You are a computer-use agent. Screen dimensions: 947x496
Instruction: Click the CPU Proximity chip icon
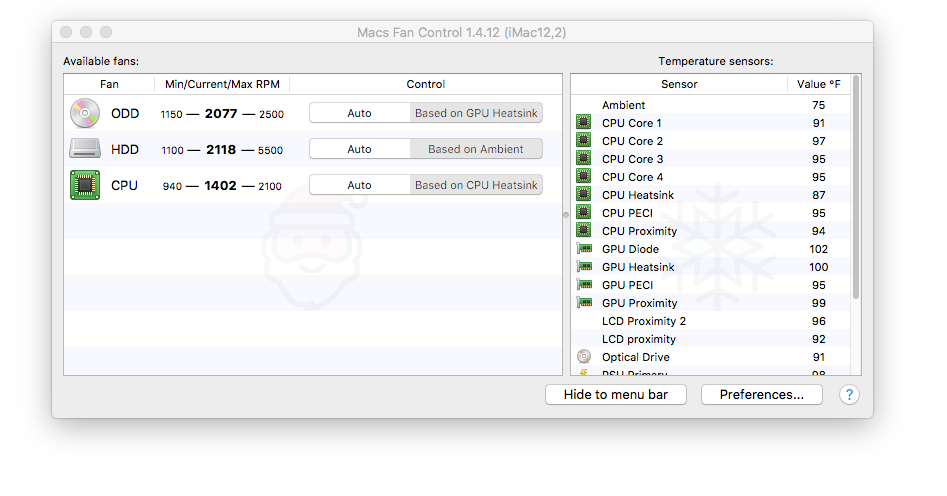tap(583, 230)
